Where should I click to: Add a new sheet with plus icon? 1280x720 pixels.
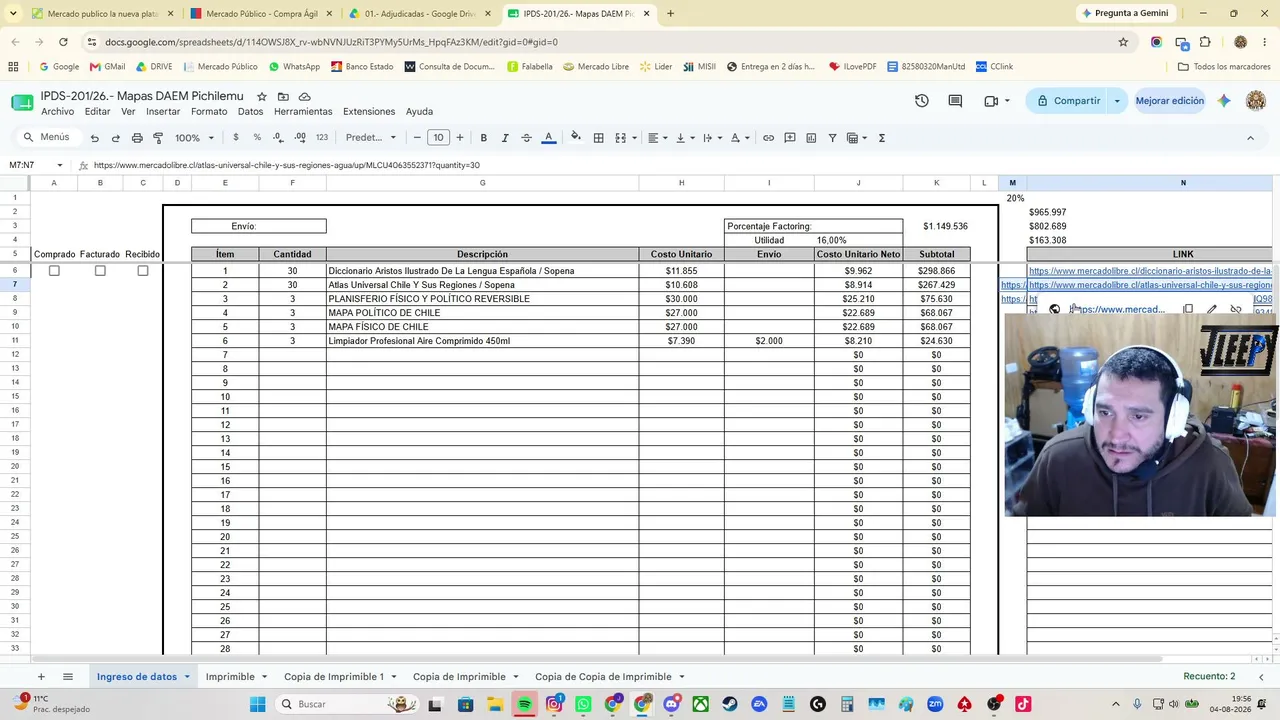[41, 677]
